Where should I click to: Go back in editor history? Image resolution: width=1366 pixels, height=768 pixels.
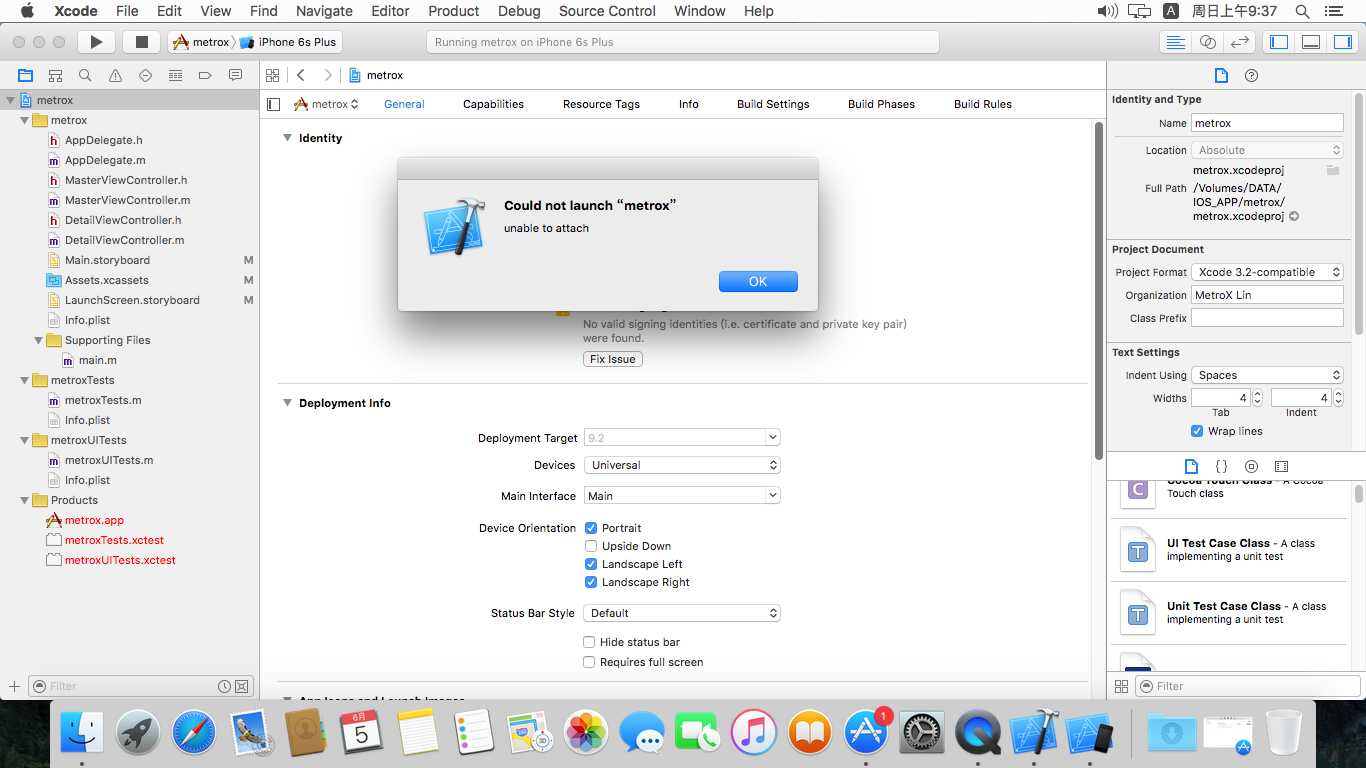pos(301,75)
